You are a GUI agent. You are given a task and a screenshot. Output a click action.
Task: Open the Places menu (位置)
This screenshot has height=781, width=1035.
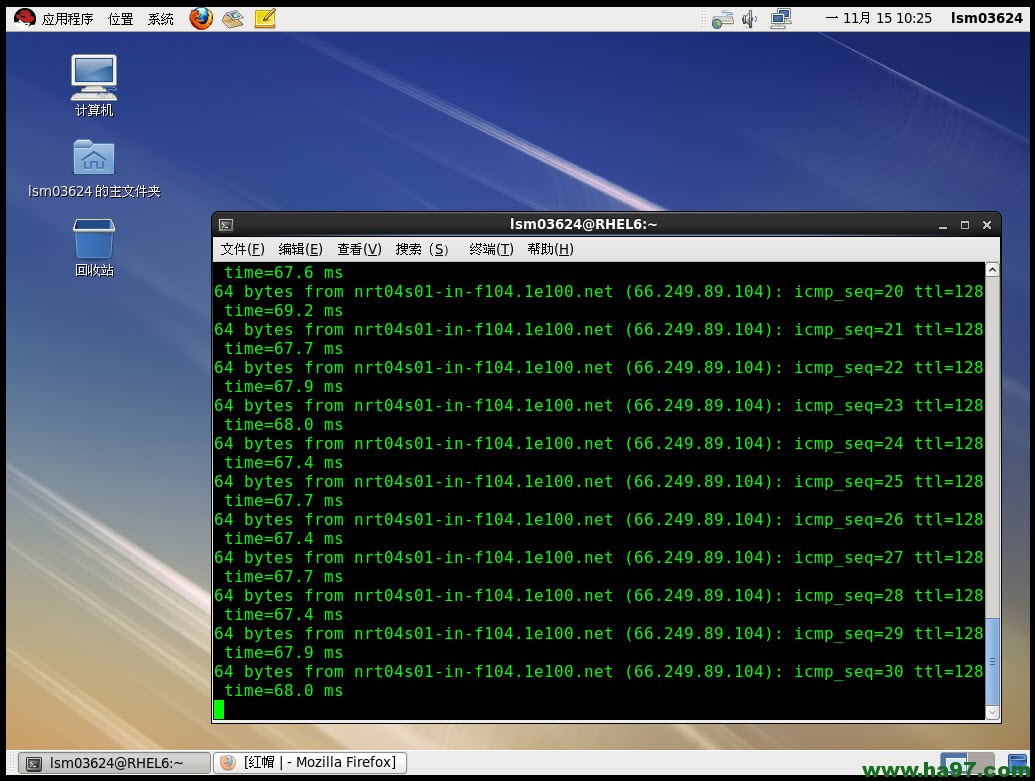[x=120, y=19]
